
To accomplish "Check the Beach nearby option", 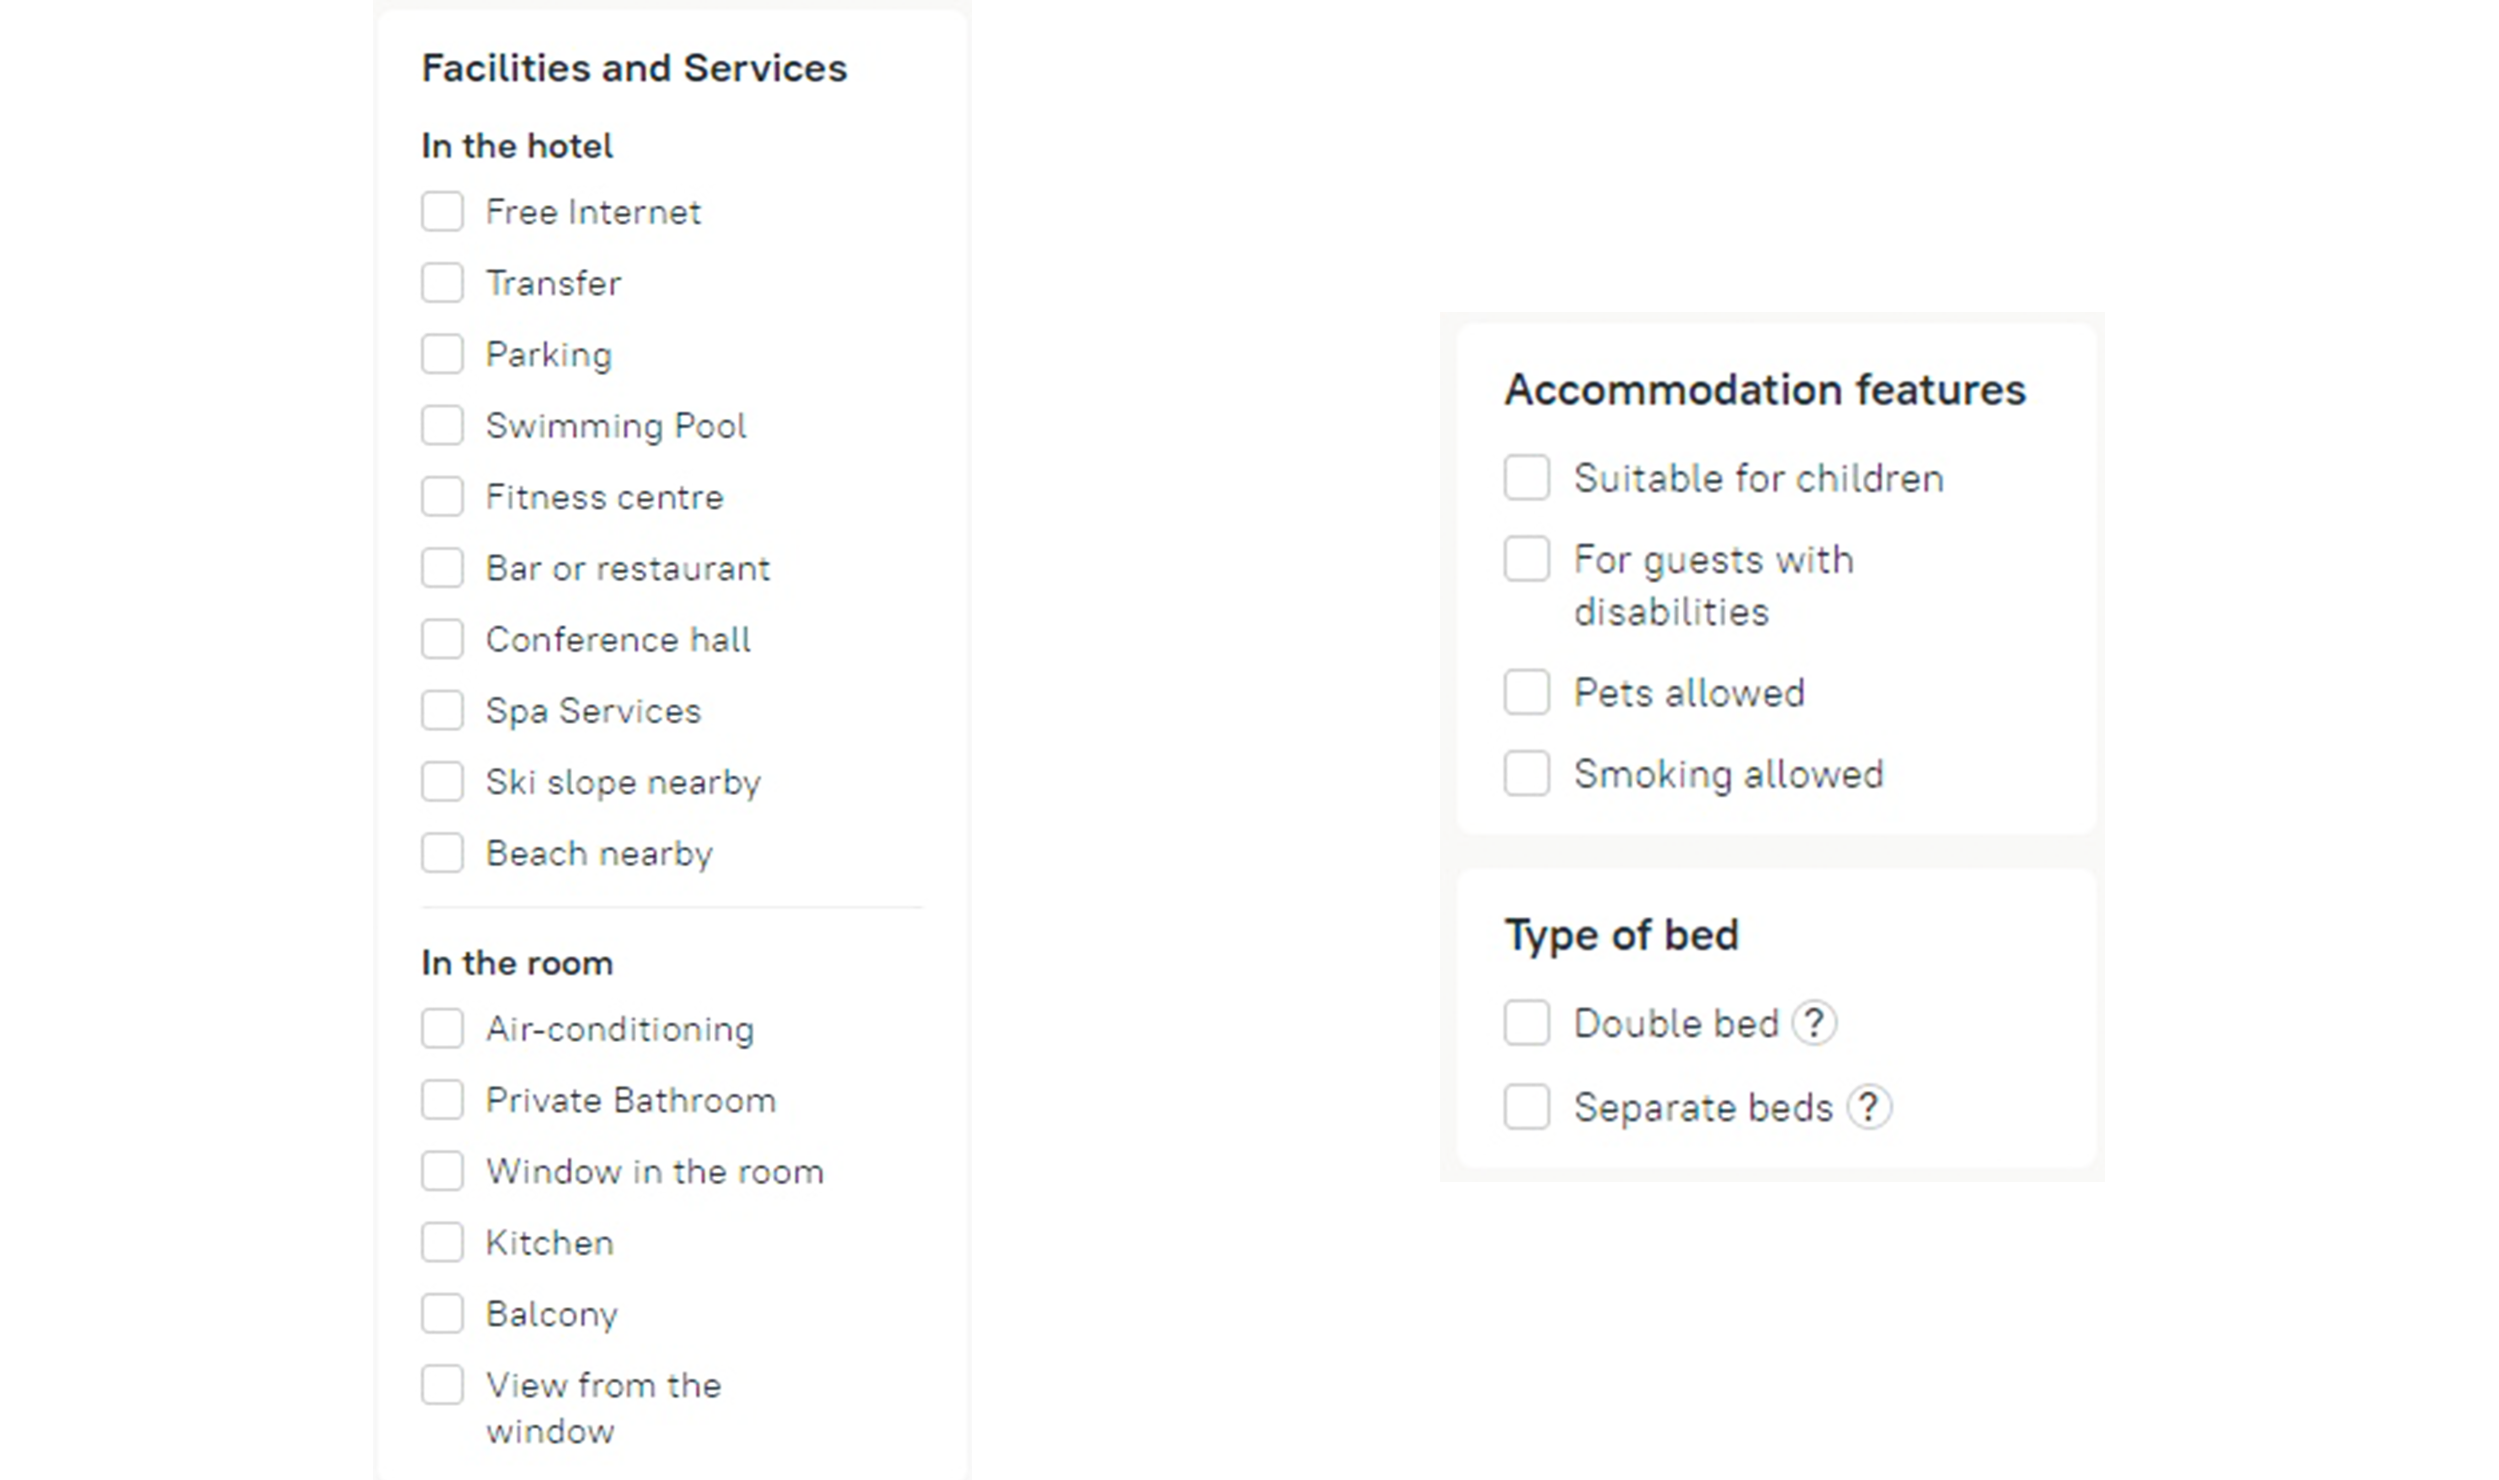I will coord(442,853).
